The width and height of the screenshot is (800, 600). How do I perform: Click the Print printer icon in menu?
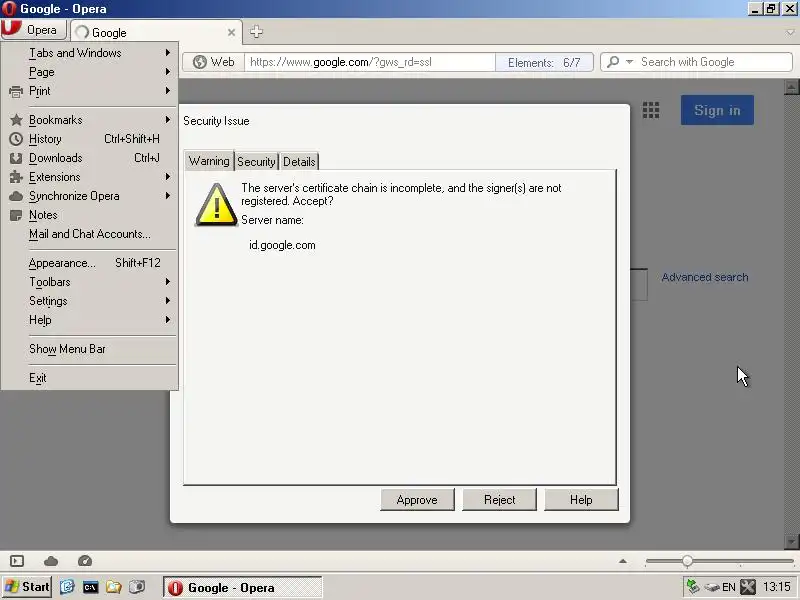pyautogui.click(x=16, y=91)
